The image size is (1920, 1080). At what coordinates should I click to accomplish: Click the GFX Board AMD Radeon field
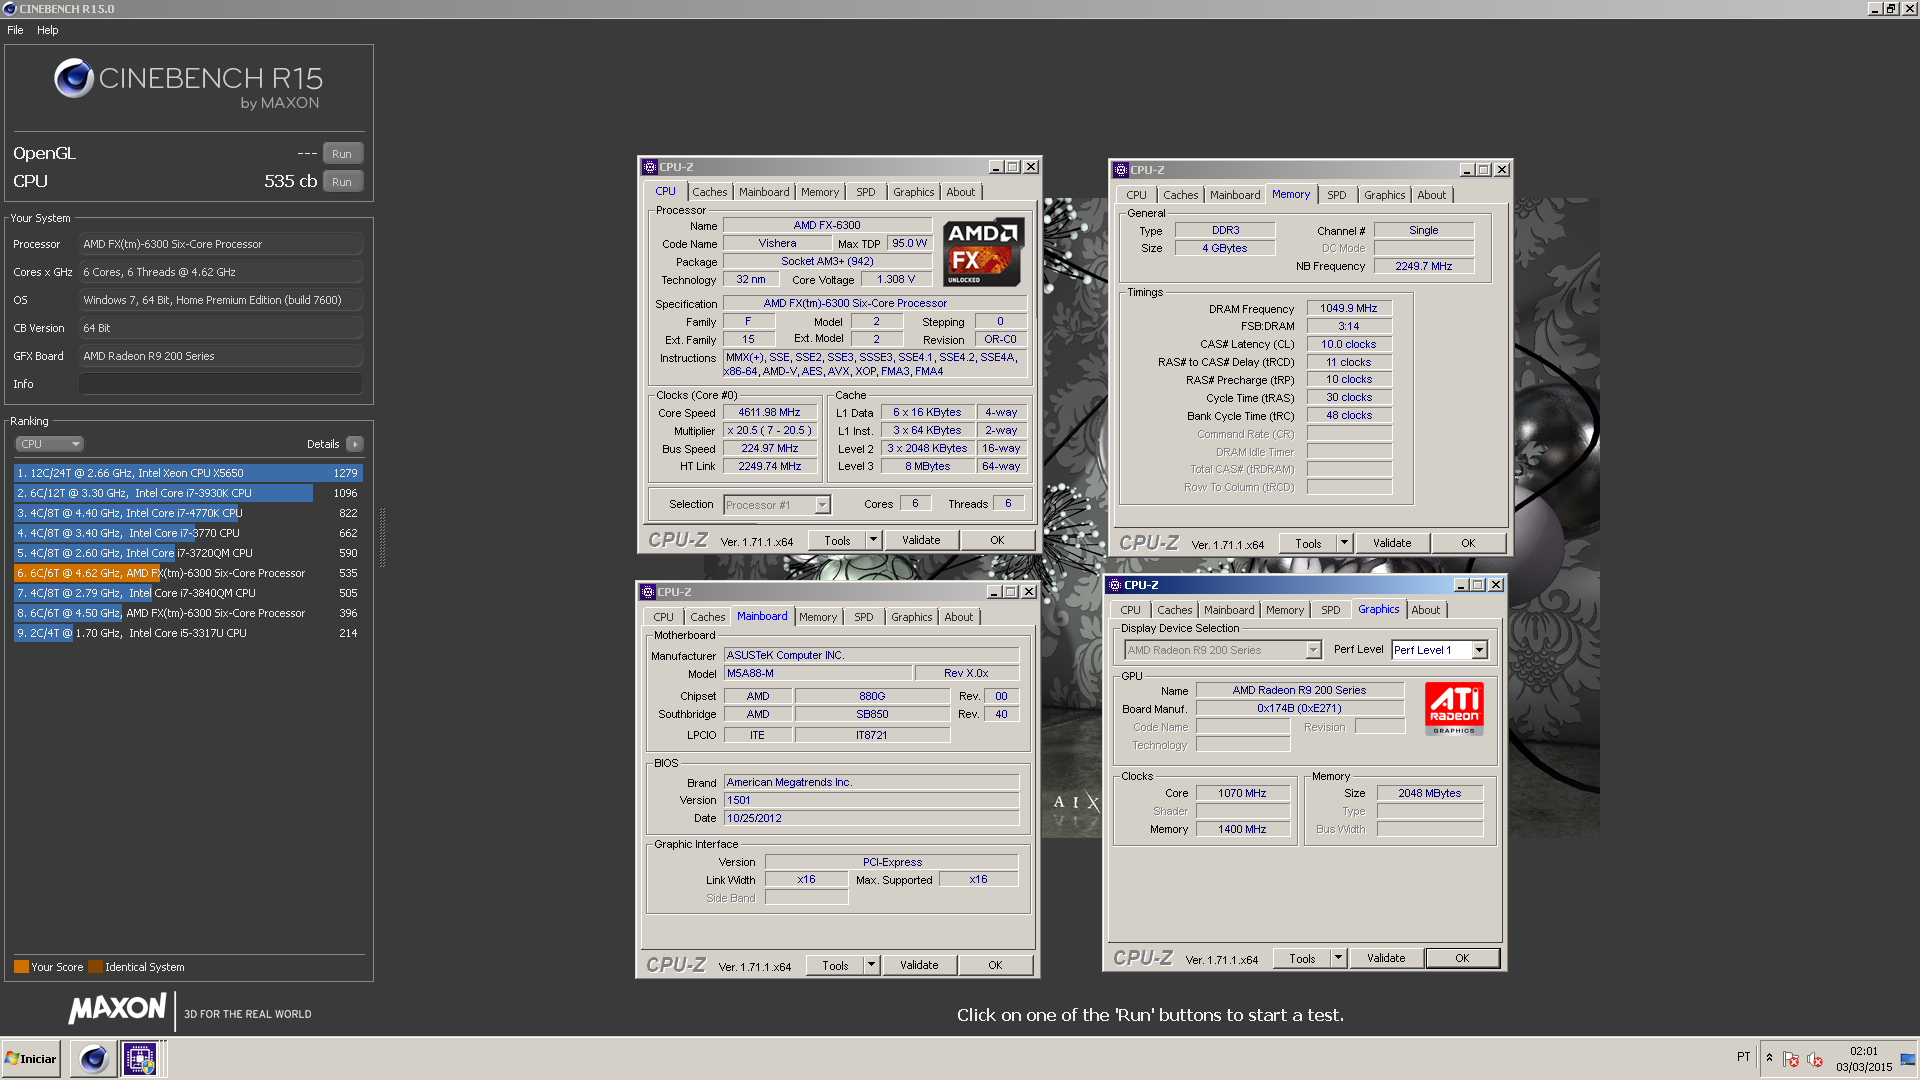pyautogui.click(x=221, y=356)
